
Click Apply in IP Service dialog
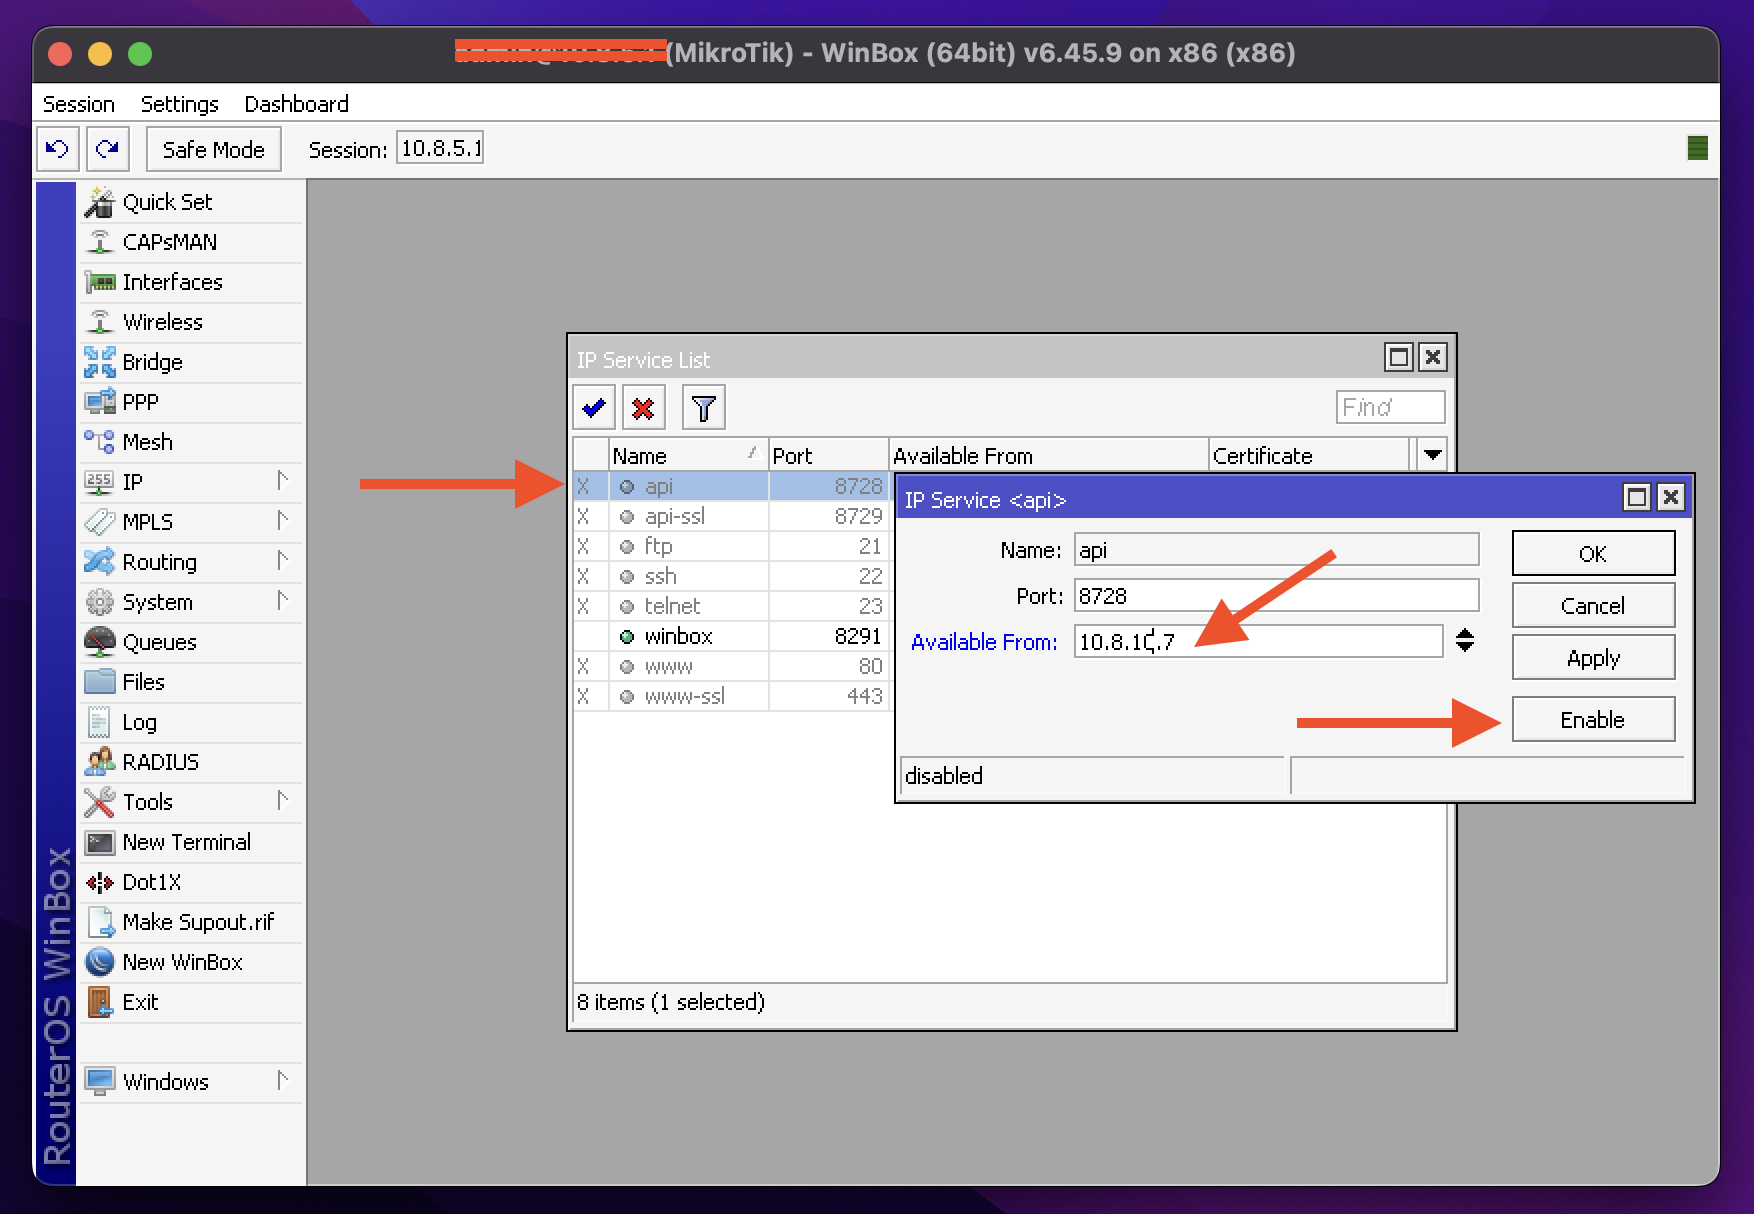point(1593,657)
